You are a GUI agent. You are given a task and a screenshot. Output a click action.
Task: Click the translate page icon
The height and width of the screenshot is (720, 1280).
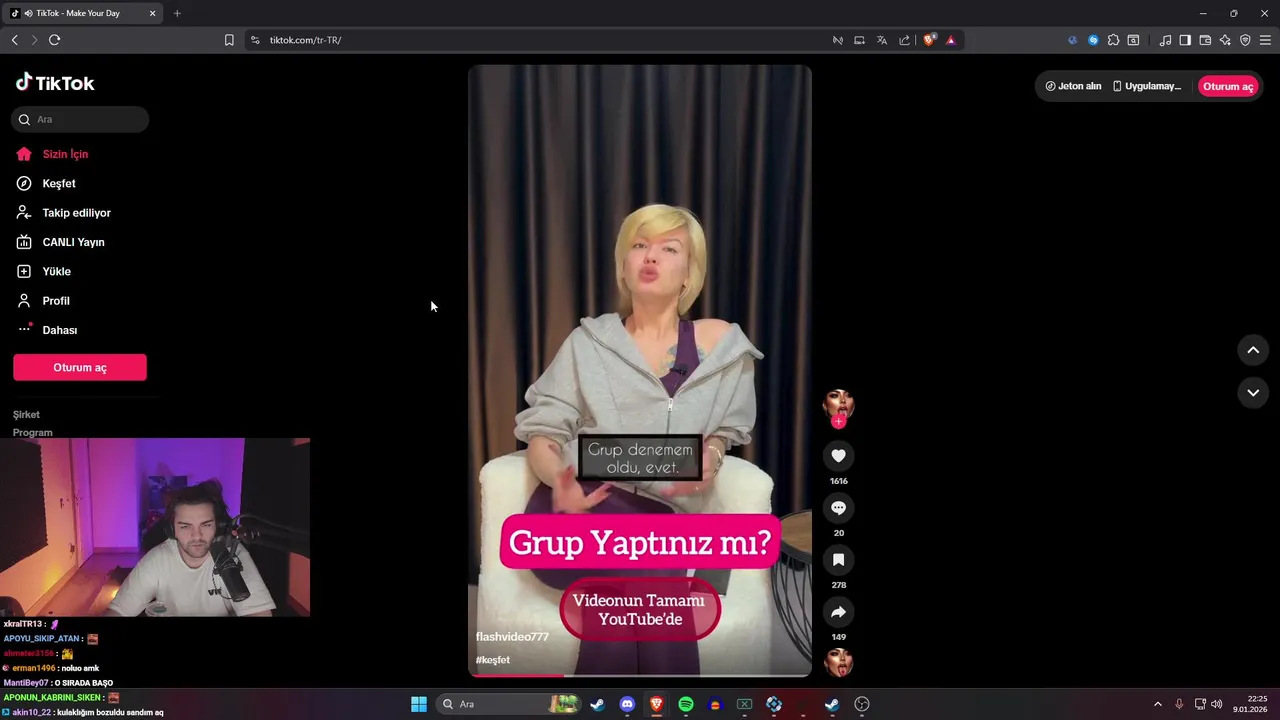(x=882, y=40)
